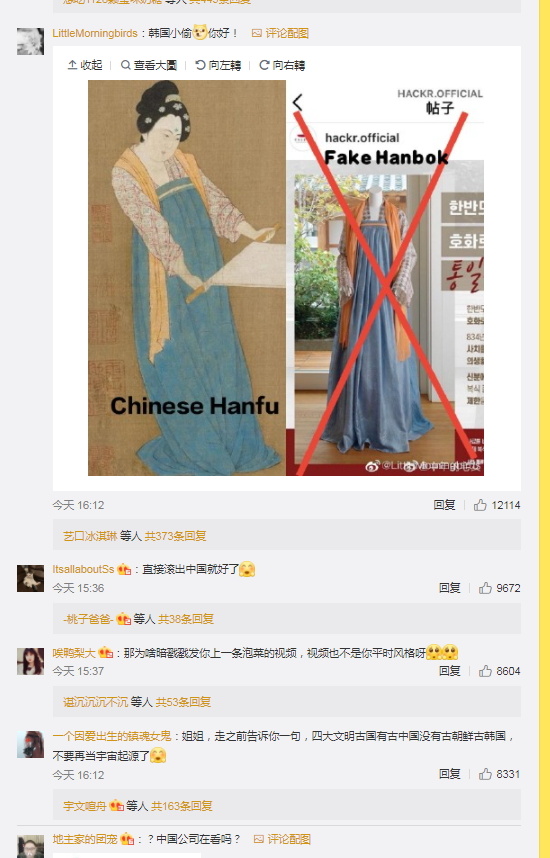Rotate image right with 向右转
The image size is (550, 858).
click(x=282, y=65)
